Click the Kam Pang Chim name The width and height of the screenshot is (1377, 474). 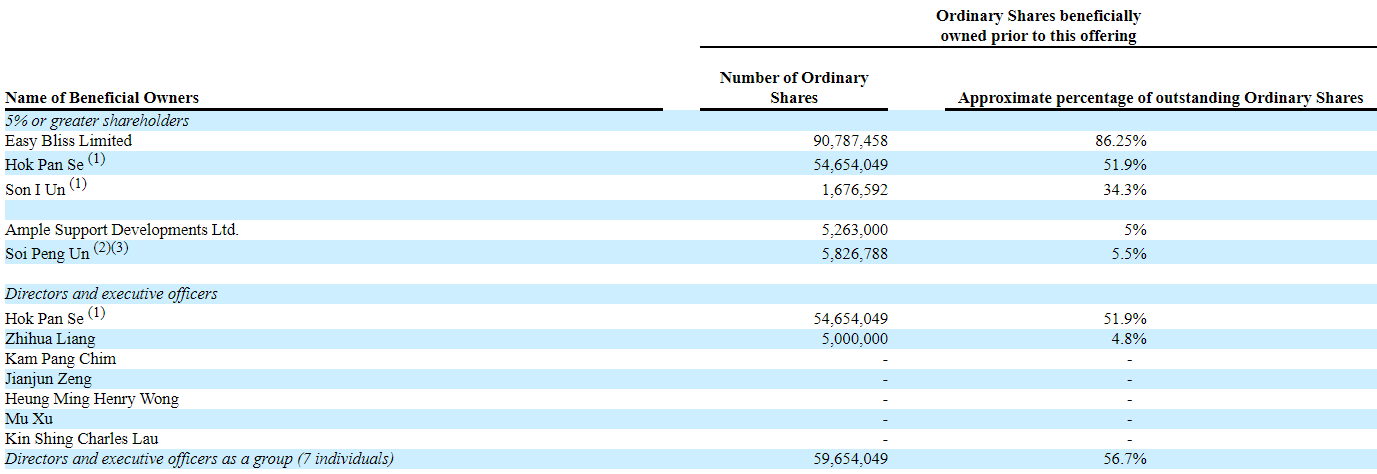click(x=61, y=359)
